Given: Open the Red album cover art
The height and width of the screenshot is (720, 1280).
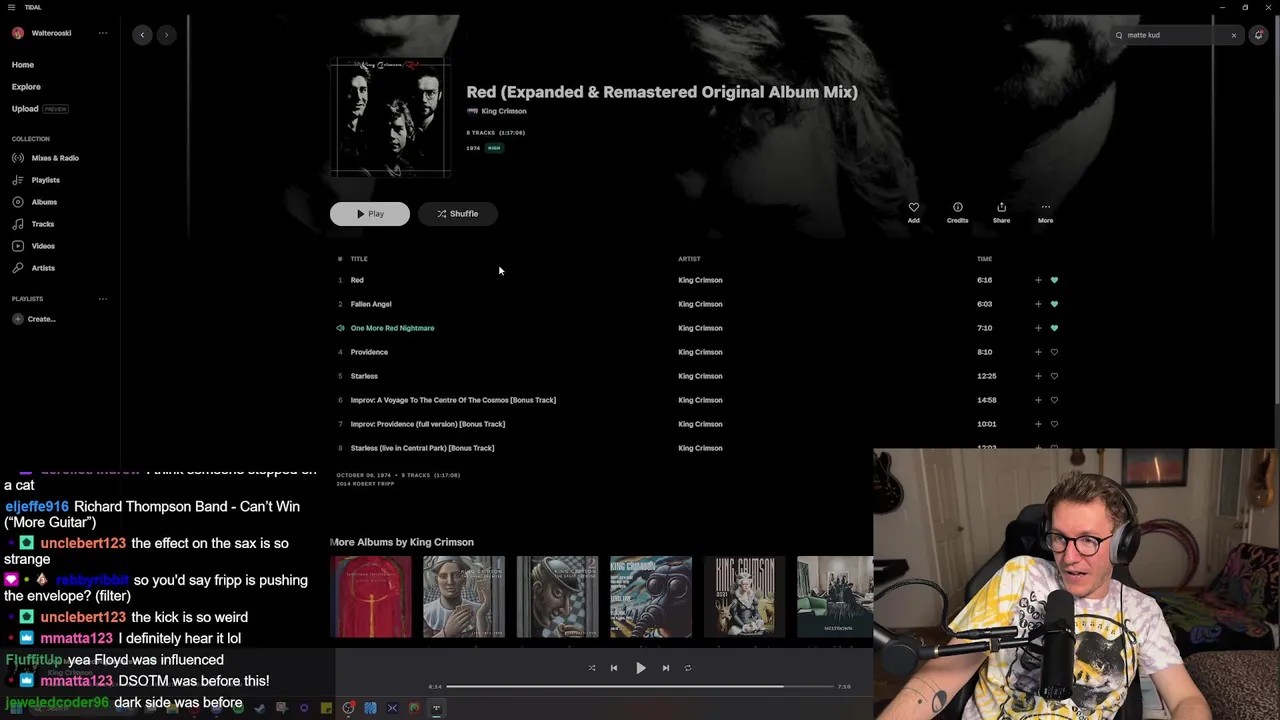Looking at the screenshot, I should (x=390, y=117).
